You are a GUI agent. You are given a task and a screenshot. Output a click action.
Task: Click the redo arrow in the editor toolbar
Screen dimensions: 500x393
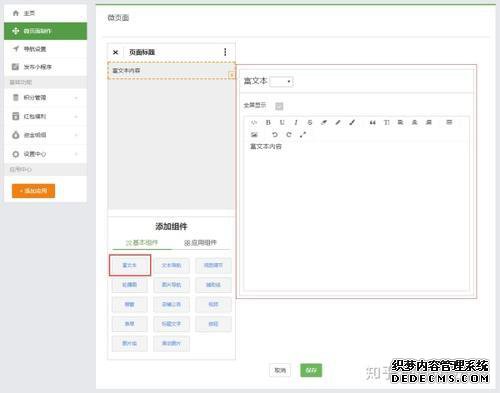(x=289, y=135)
